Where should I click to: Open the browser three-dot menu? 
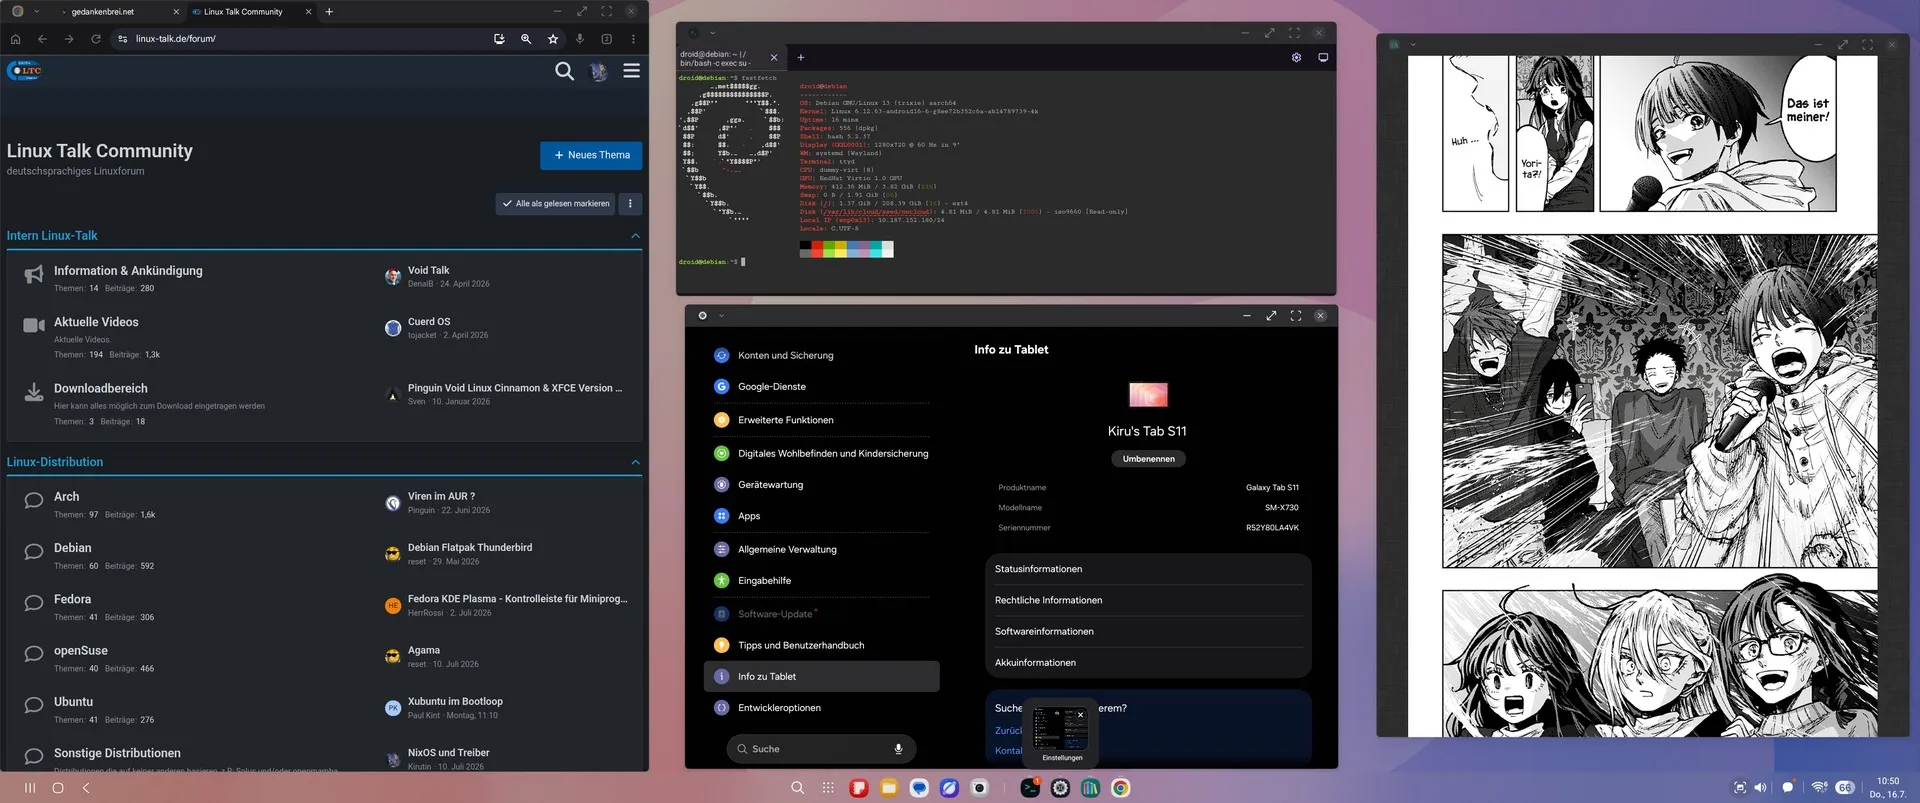633,39
